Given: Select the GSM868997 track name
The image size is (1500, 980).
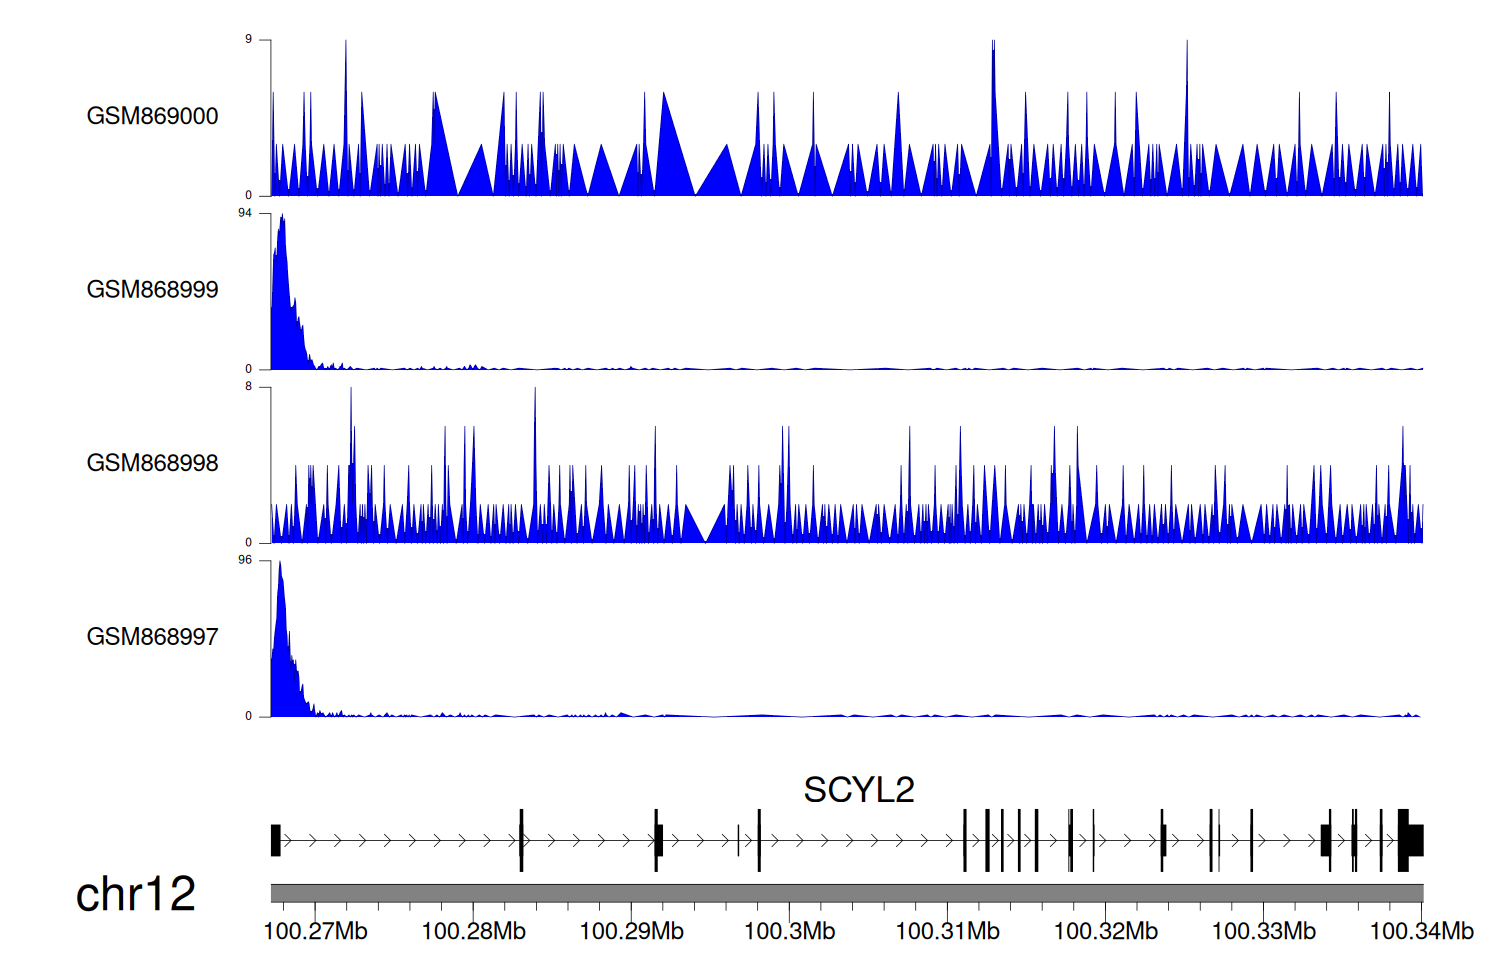Looking at the screenshot, I should tap(152, 637).
